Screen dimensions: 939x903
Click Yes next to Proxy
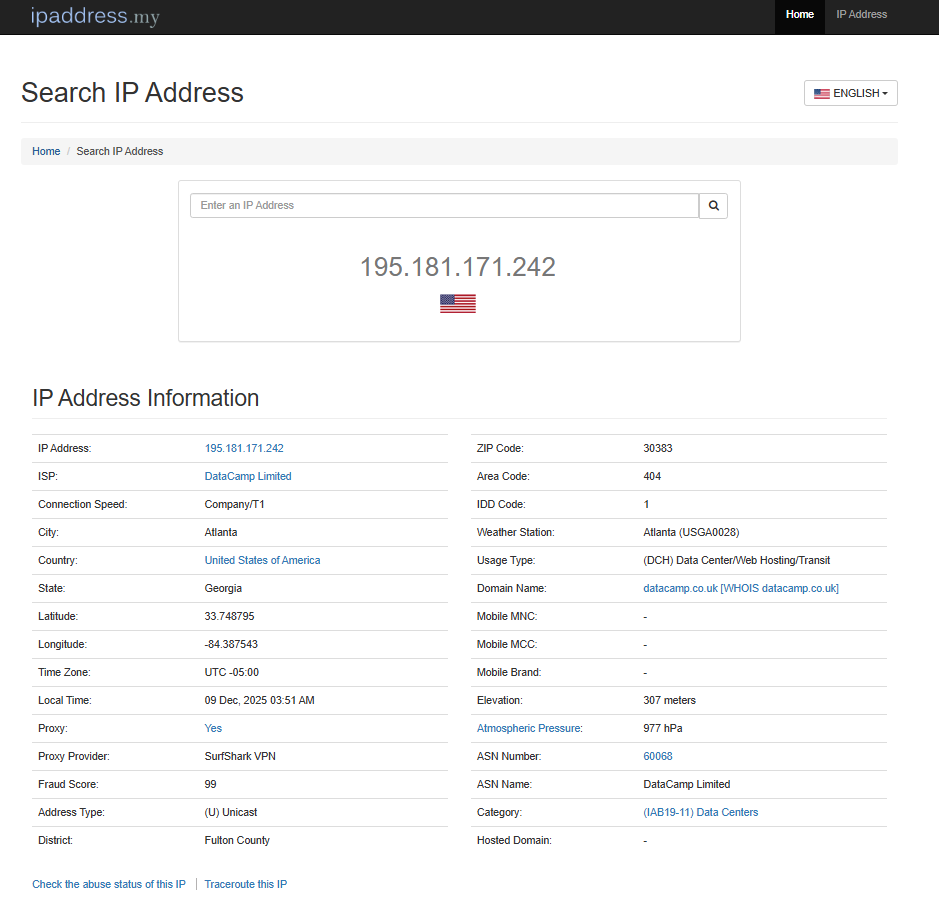click(x=212, y=728)
